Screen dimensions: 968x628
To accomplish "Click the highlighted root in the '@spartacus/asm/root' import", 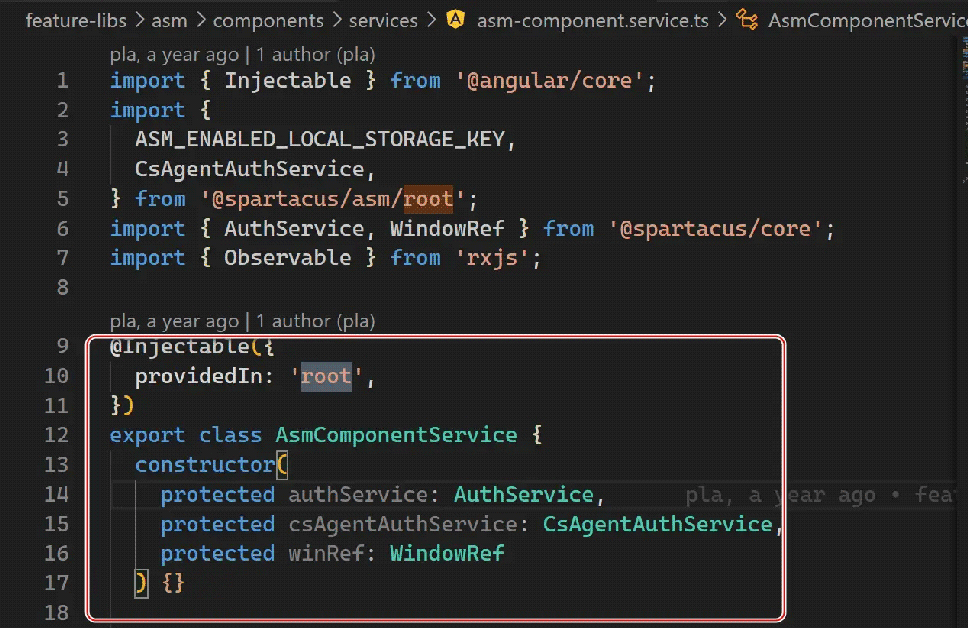I will tap(428, 199).
